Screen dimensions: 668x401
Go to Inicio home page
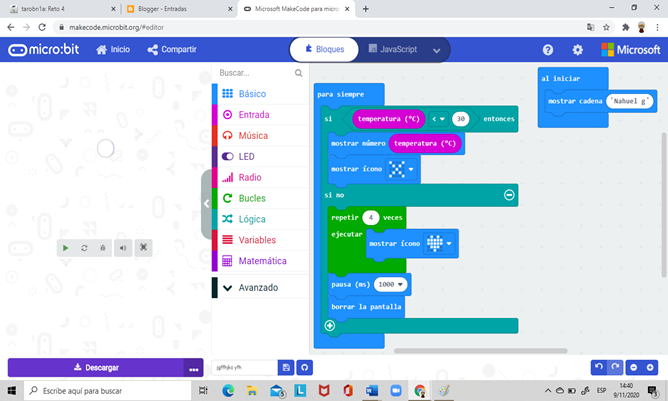click(x=113, y=50)
